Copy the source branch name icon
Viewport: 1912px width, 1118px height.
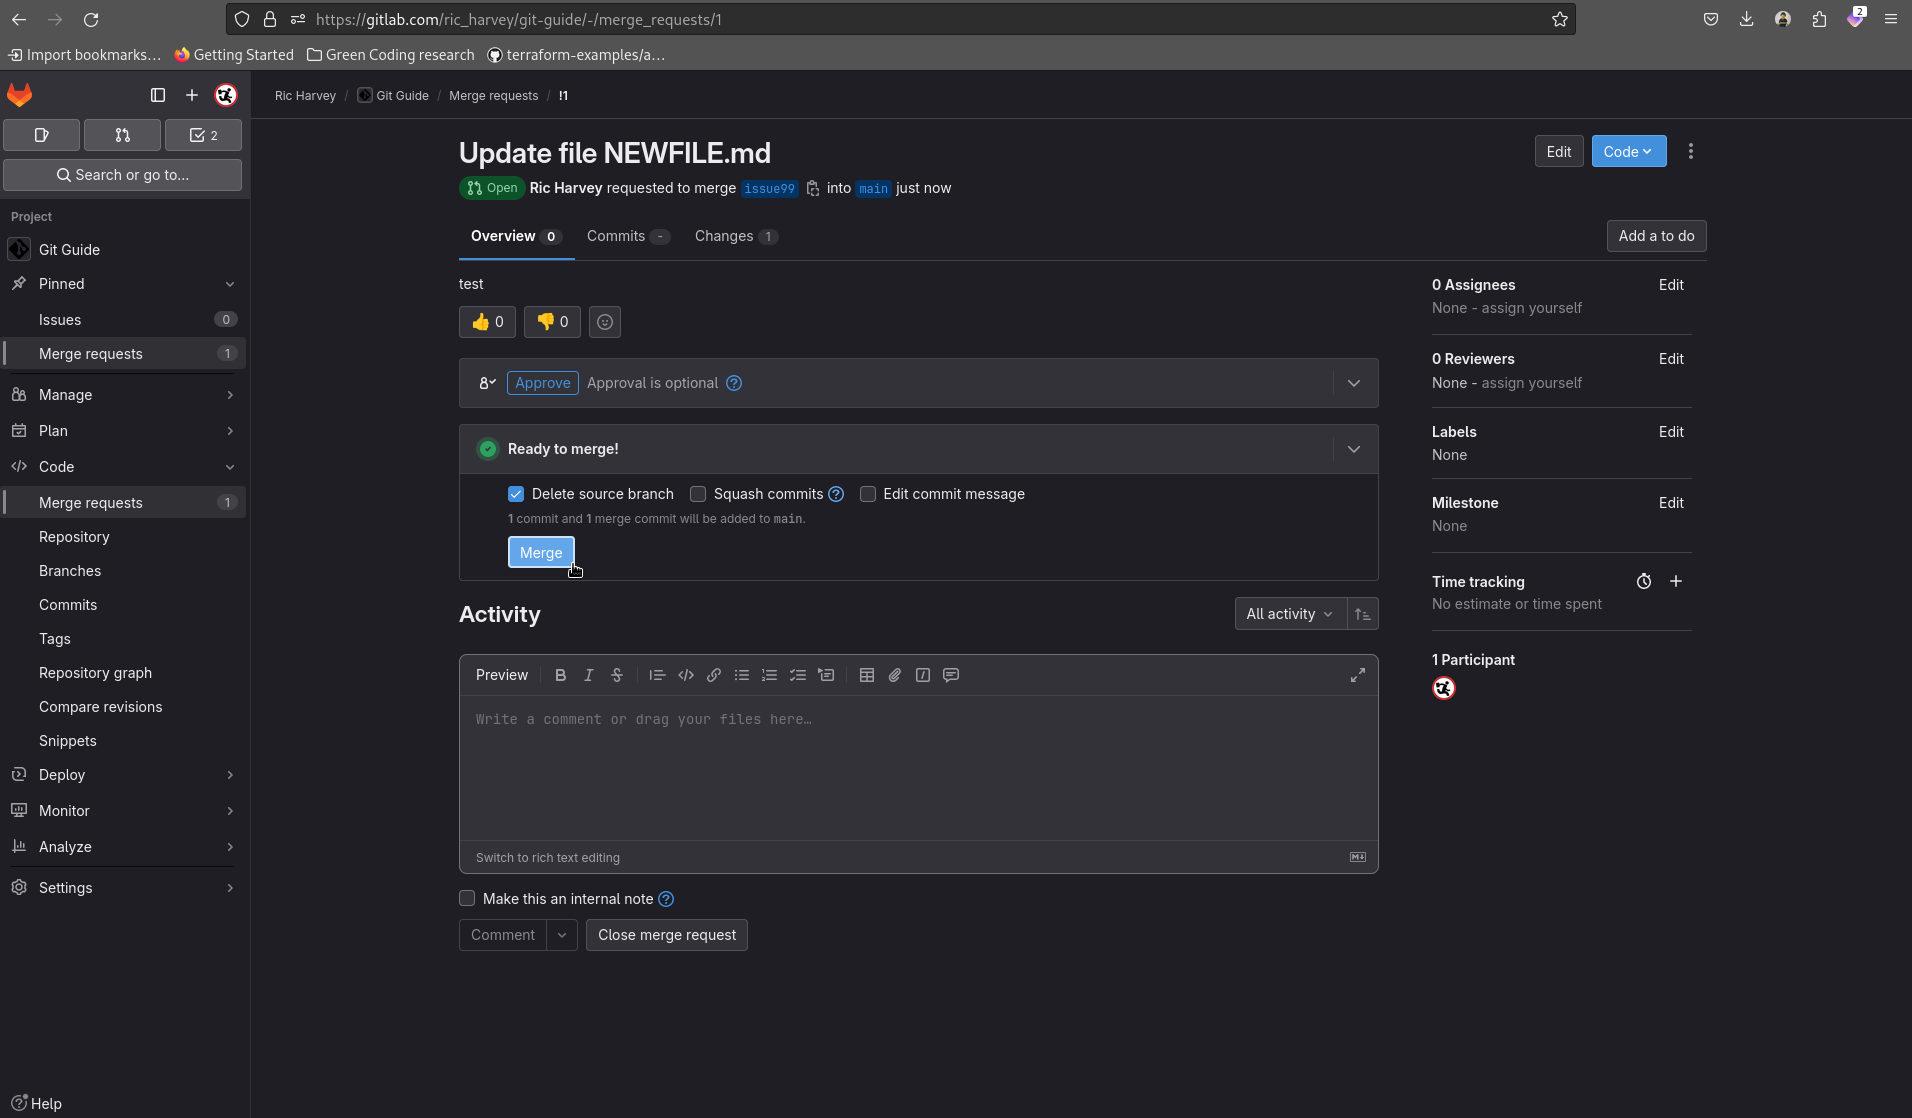(813, 188)
